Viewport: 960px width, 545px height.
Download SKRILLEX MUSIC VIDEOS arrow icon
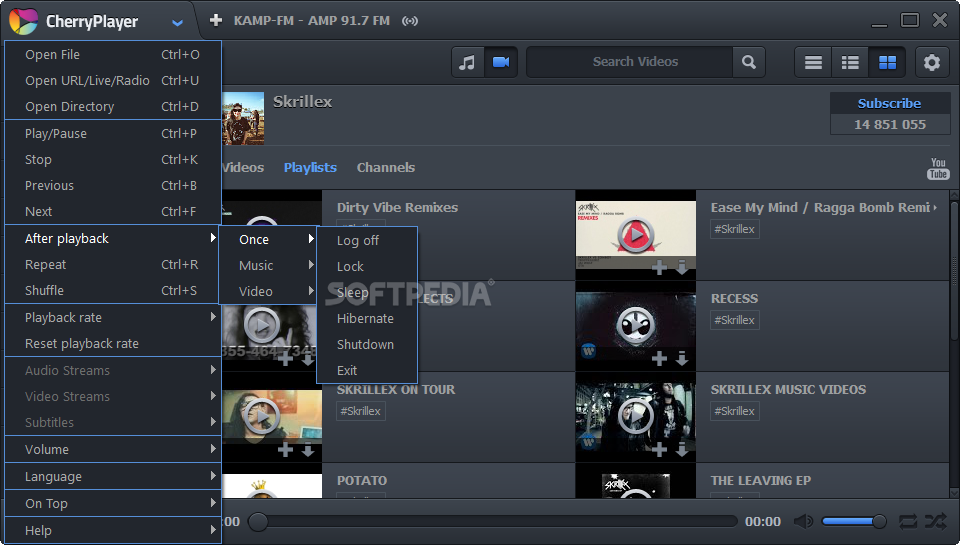click(x=682, y=450)
